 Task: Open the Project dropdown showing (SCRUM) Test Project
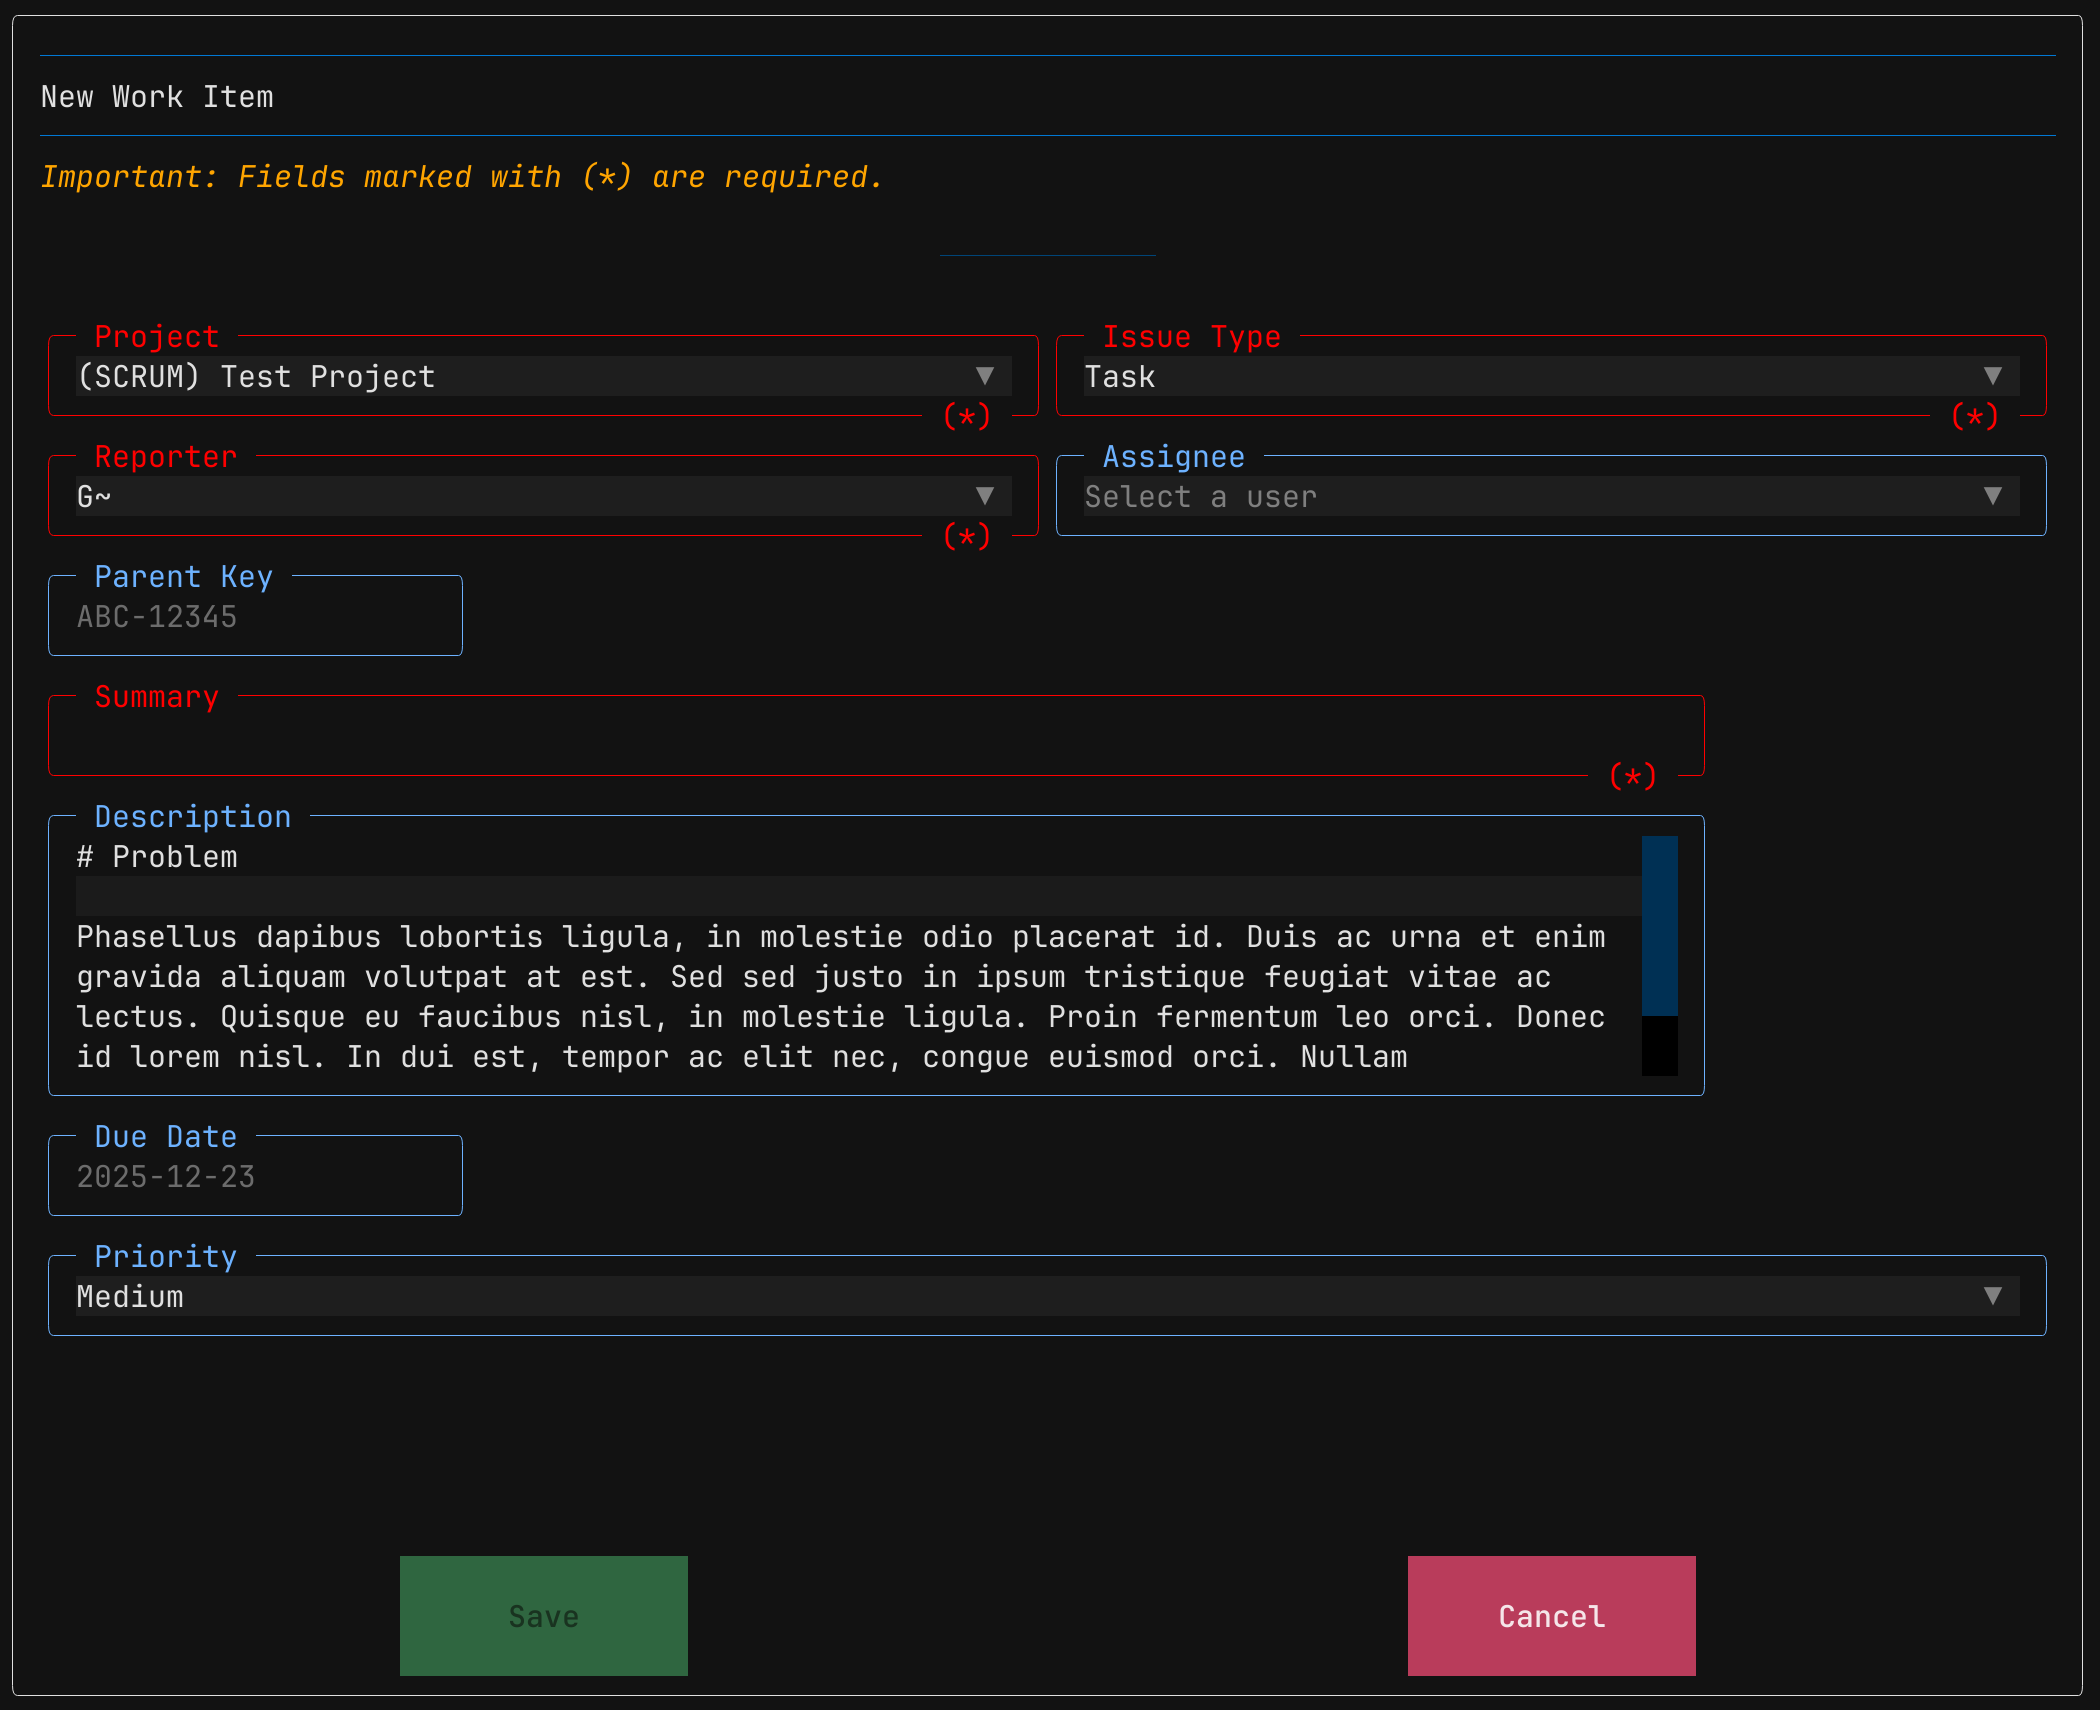[x=544, y=376]
